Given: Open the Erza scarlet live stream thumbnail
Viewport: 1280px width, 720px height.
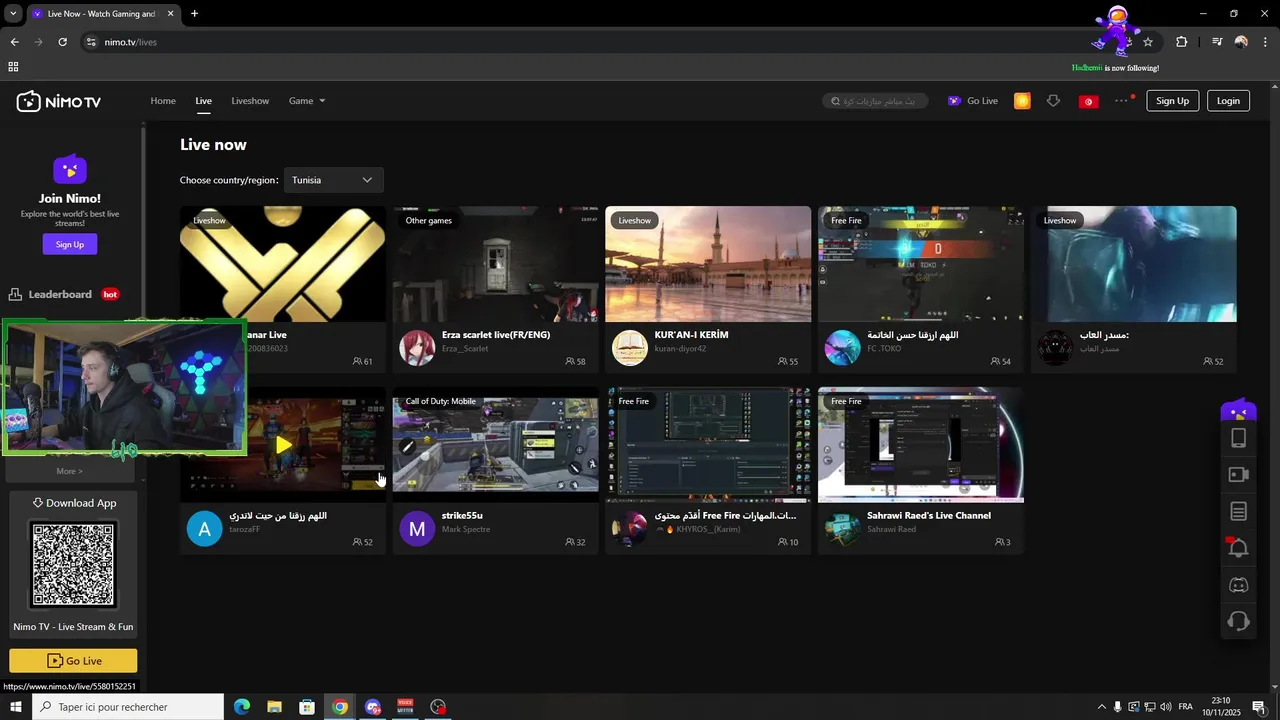Looking at the screenshot, I should click(x=495, y=264).
